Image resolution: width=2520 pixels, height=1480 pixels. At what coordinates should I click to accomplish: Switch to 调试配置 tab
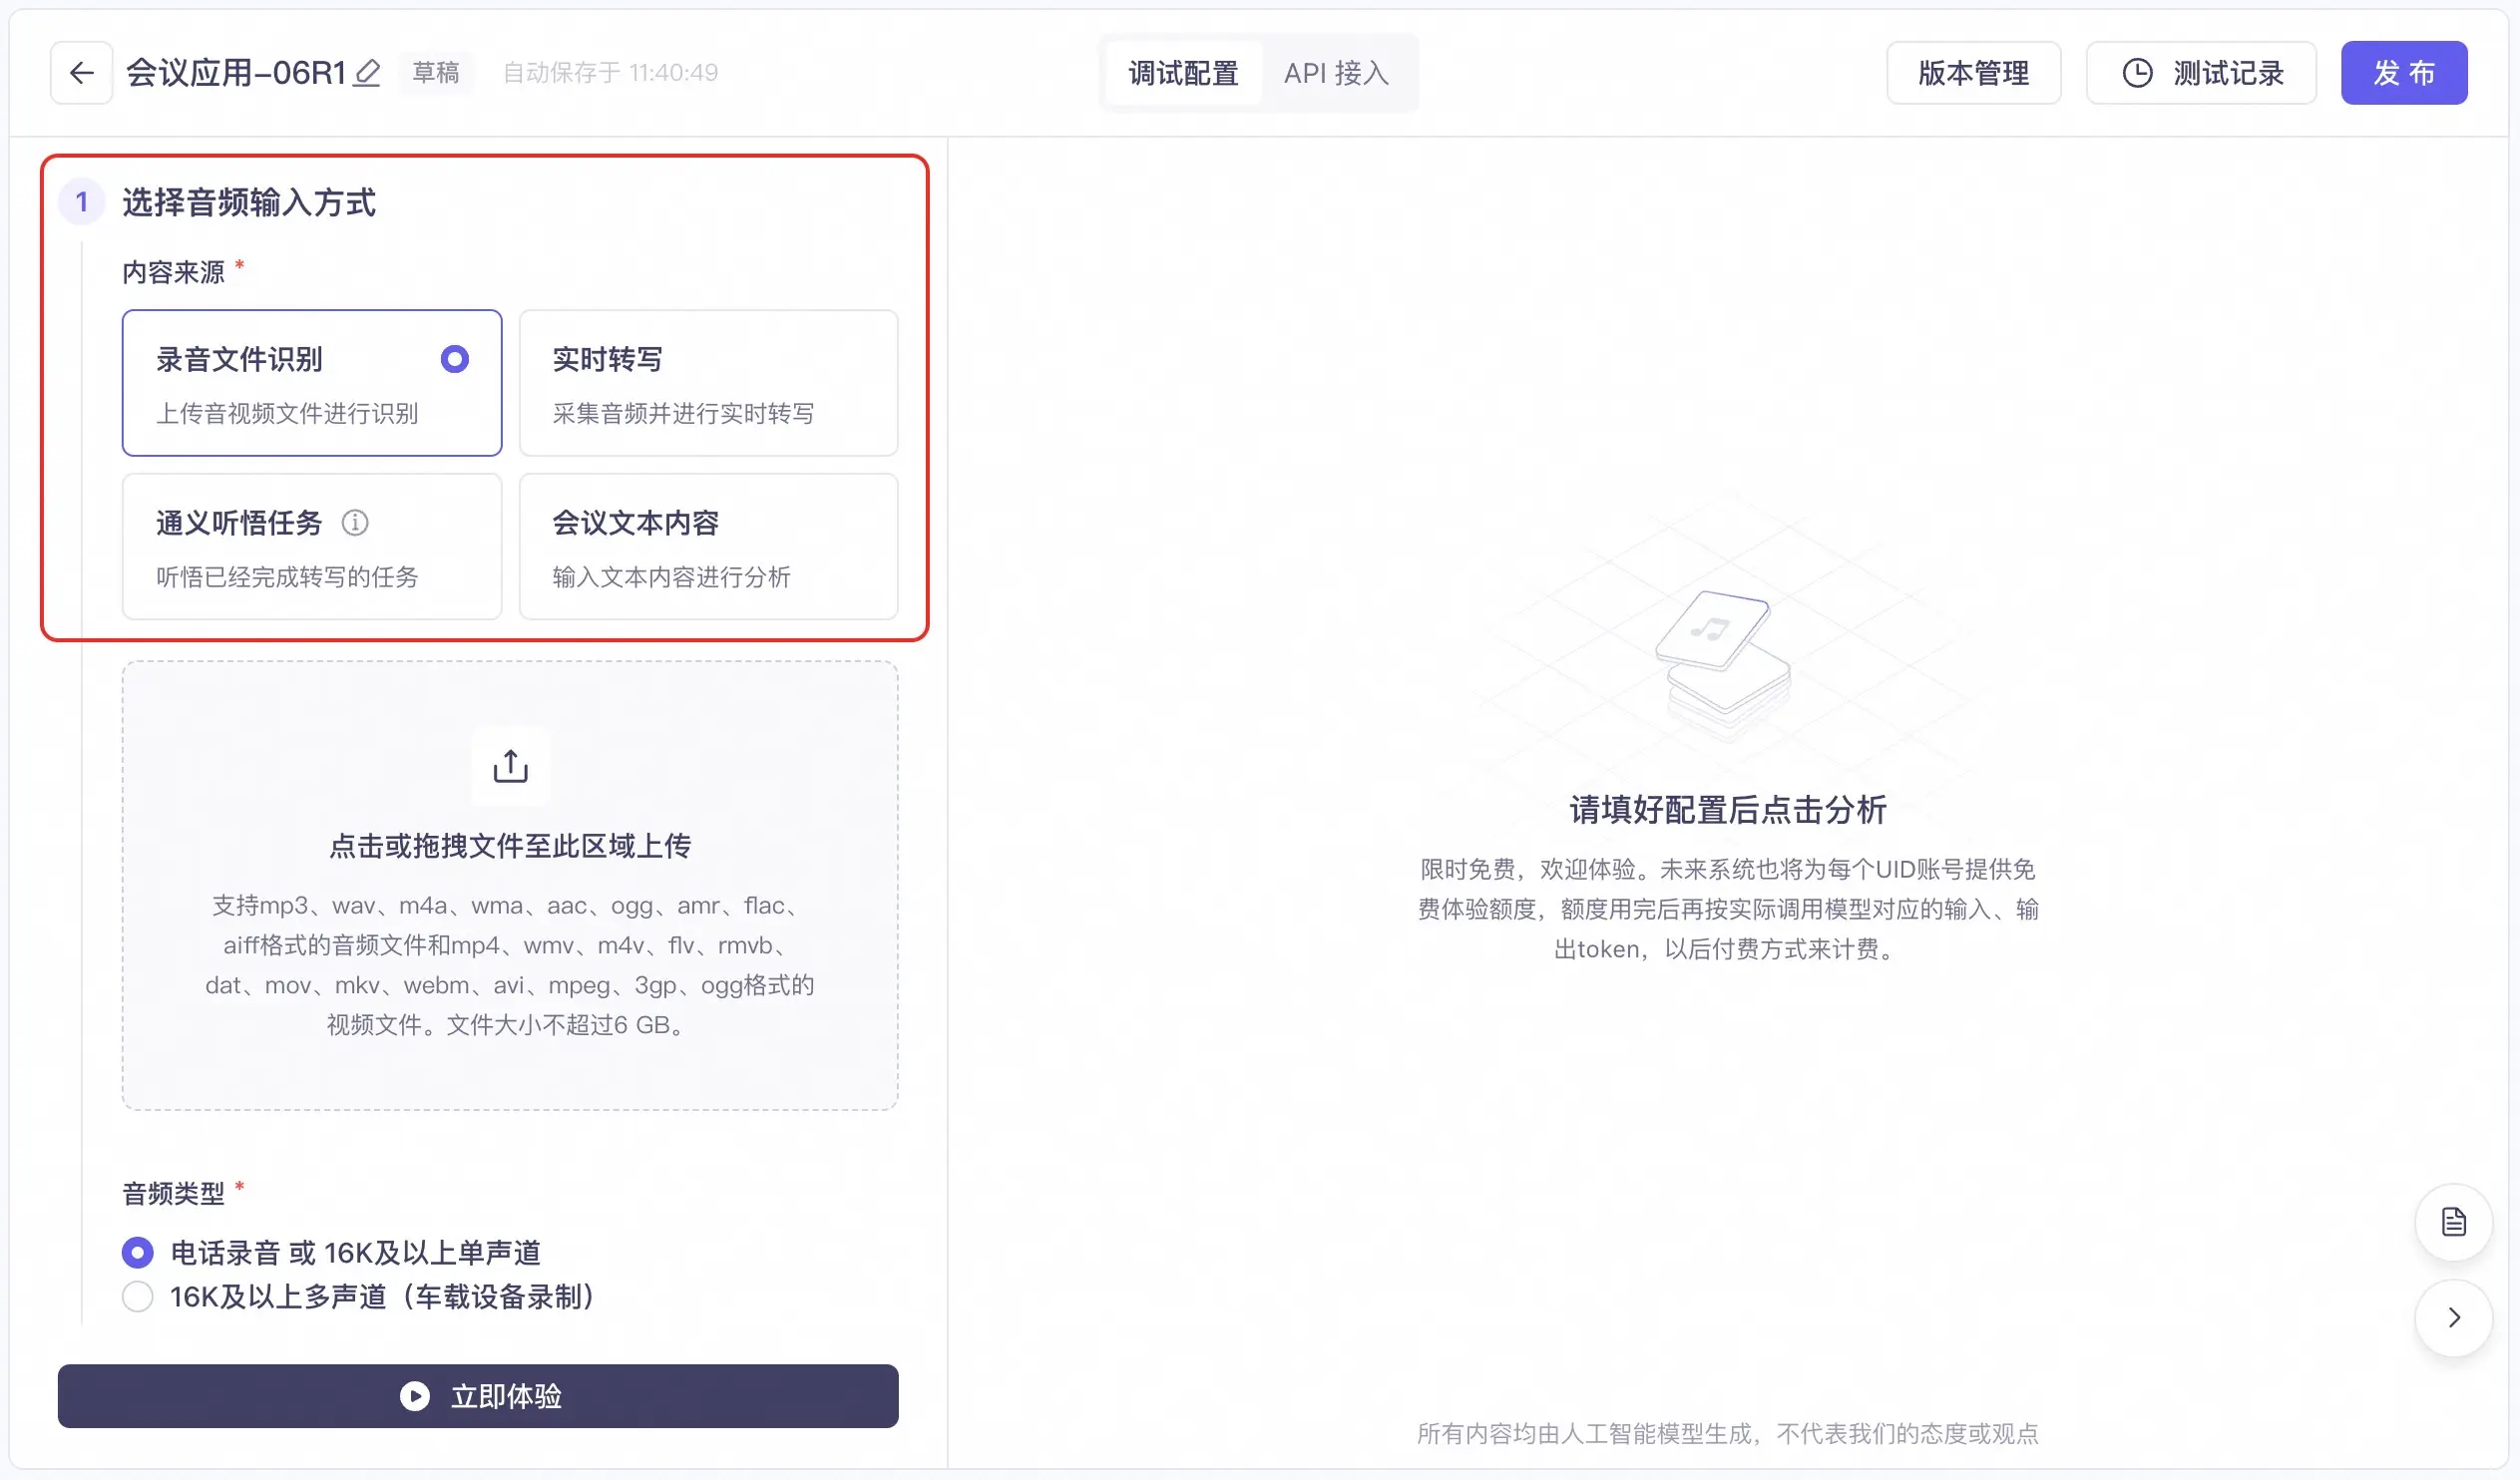[x=1183, y=73]
